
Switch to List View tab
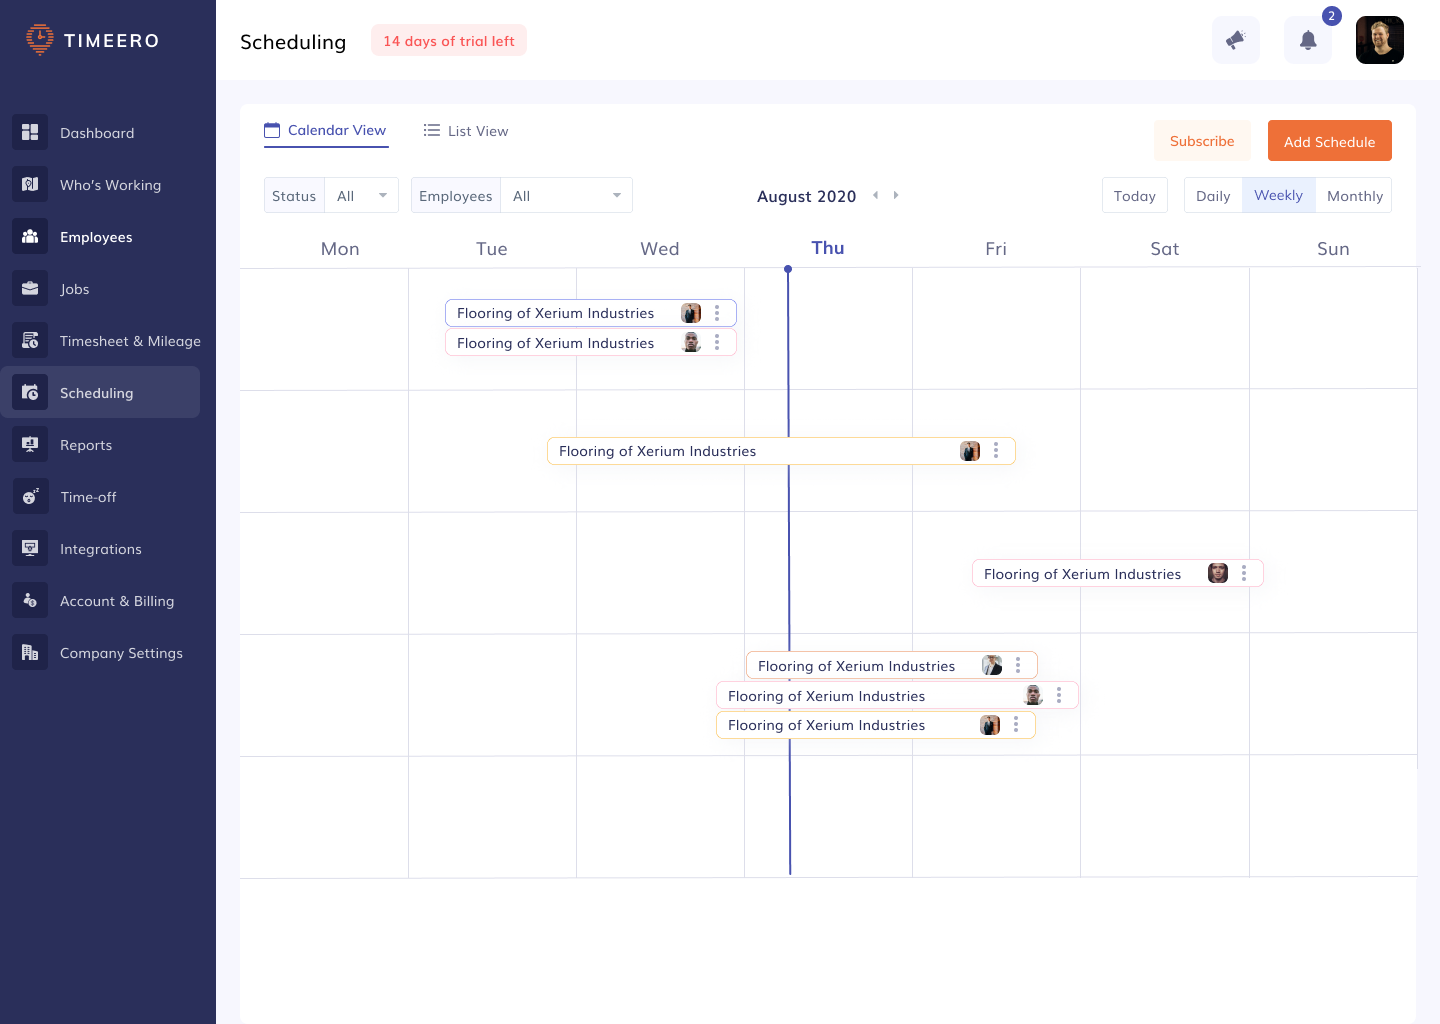[x=466, y=131]
